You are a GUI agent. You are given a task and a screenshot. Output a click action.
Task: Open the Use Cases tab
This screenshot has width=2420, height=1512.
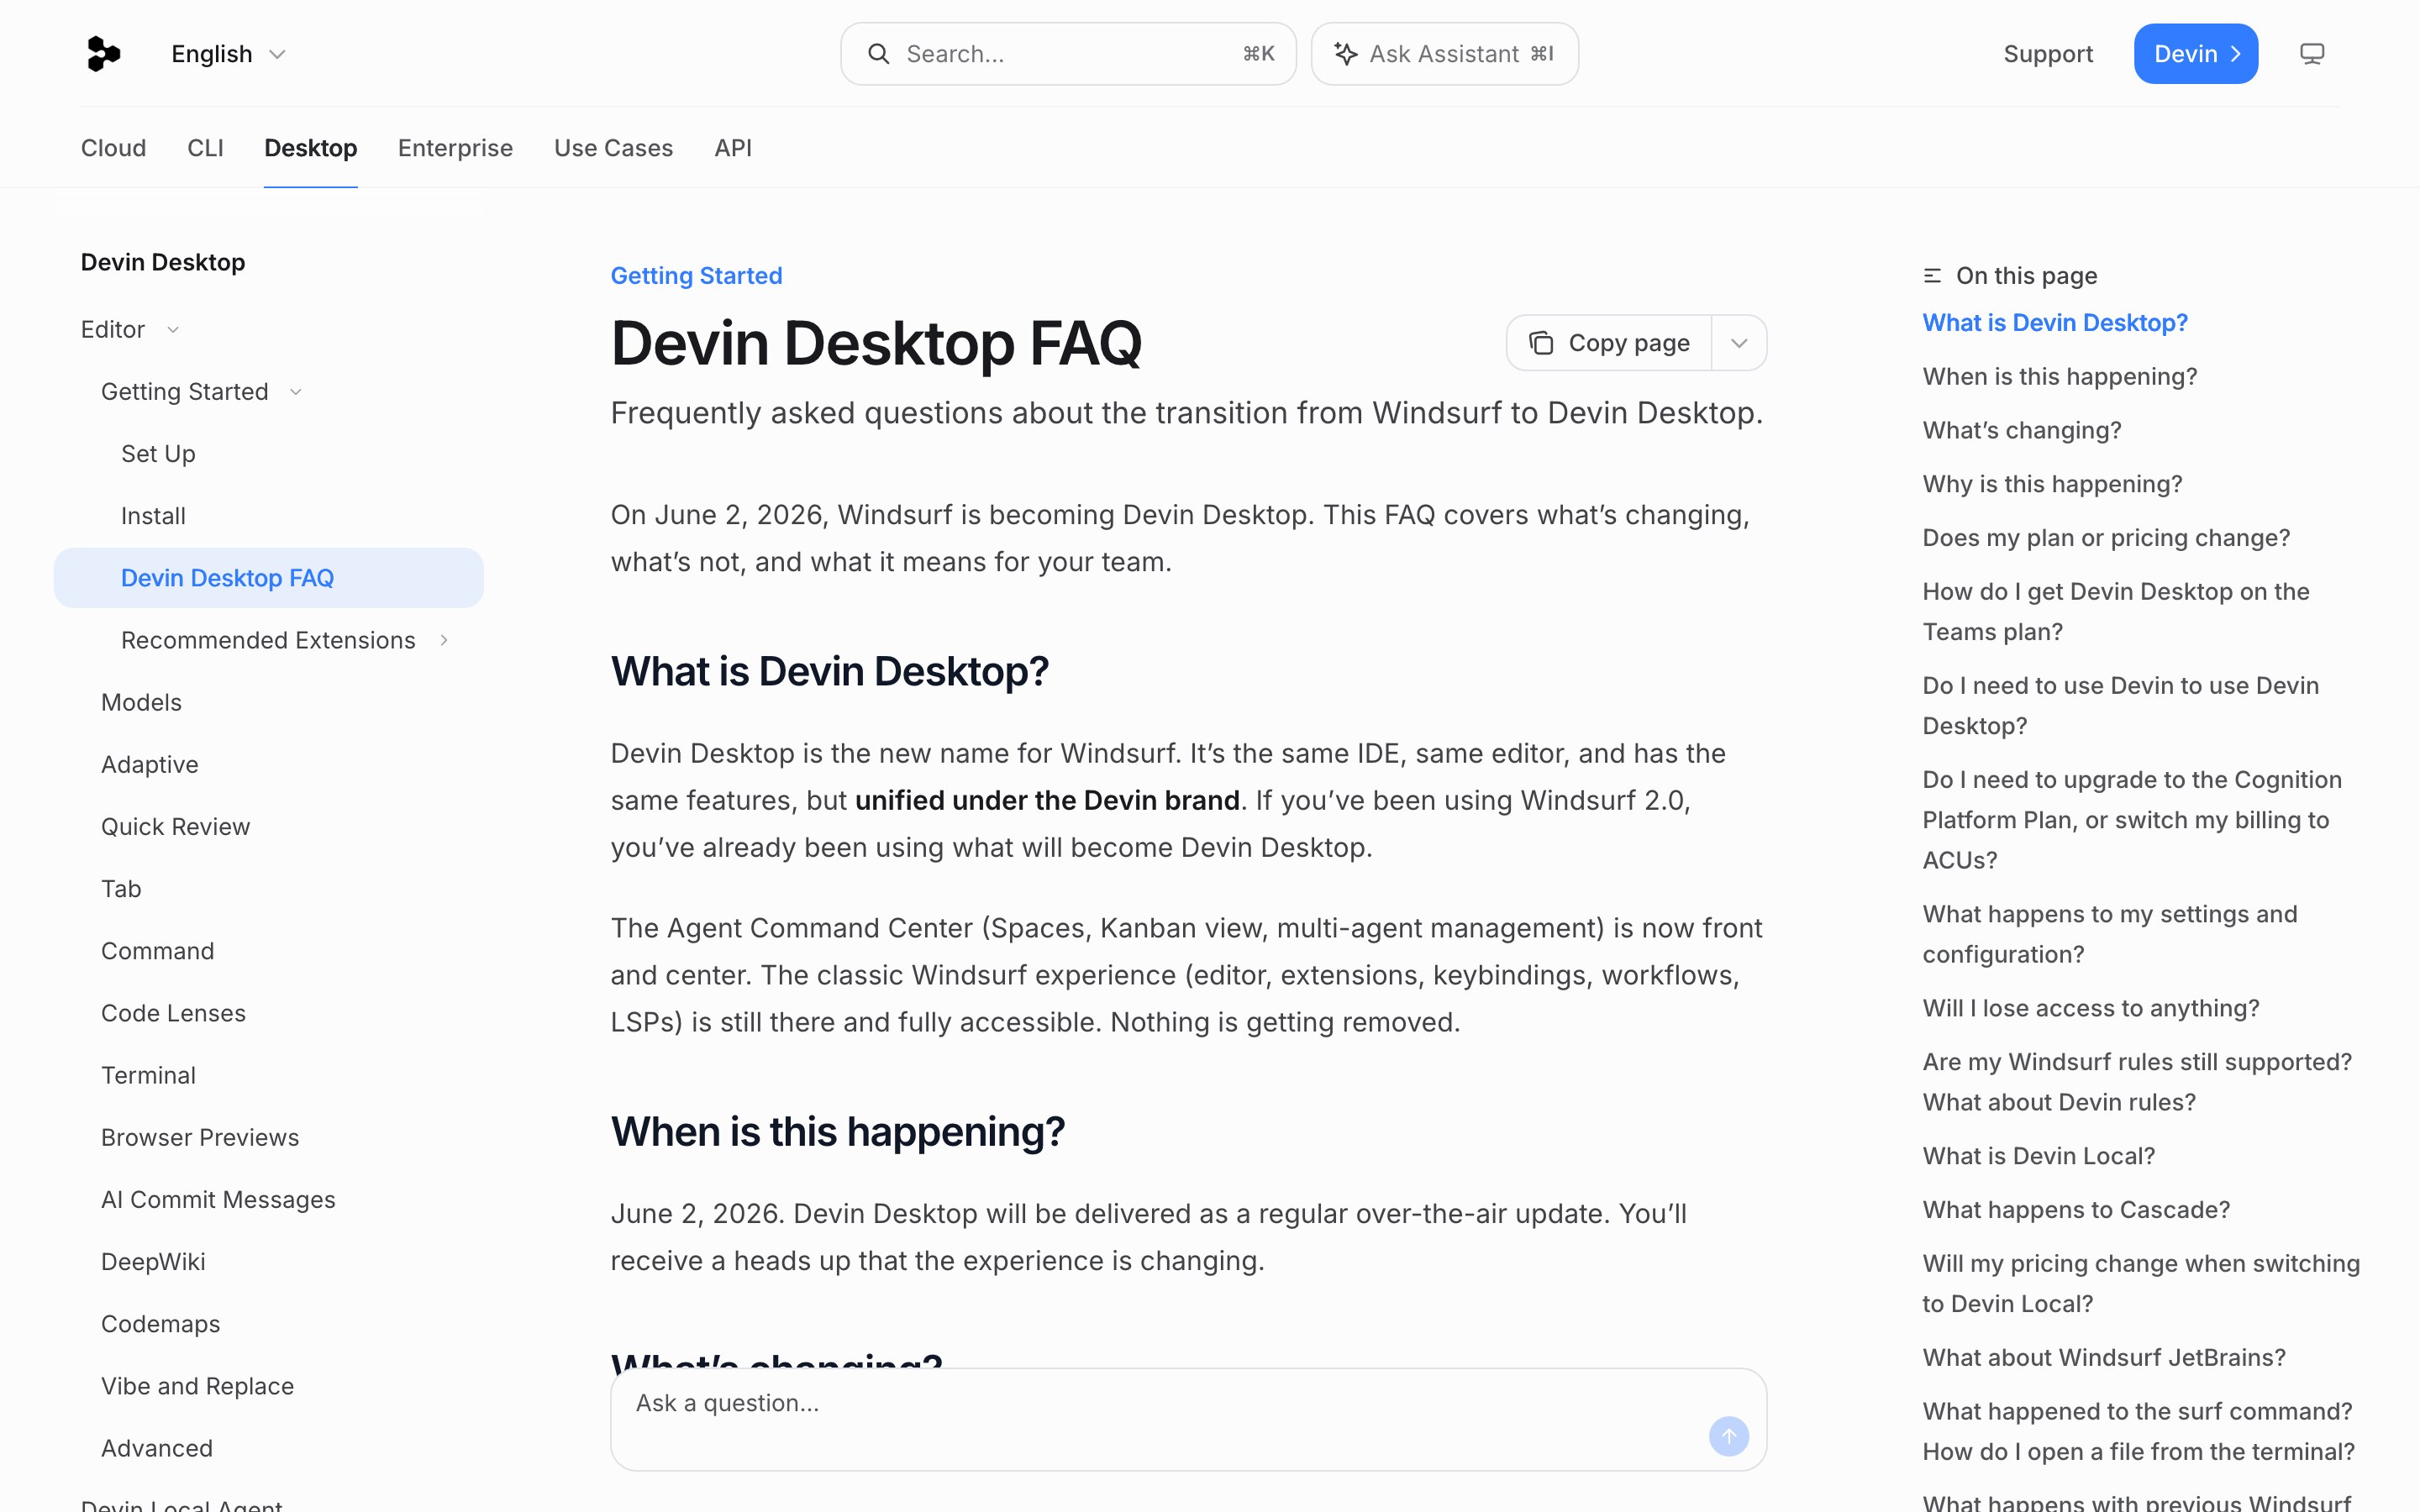coord(613,148)
